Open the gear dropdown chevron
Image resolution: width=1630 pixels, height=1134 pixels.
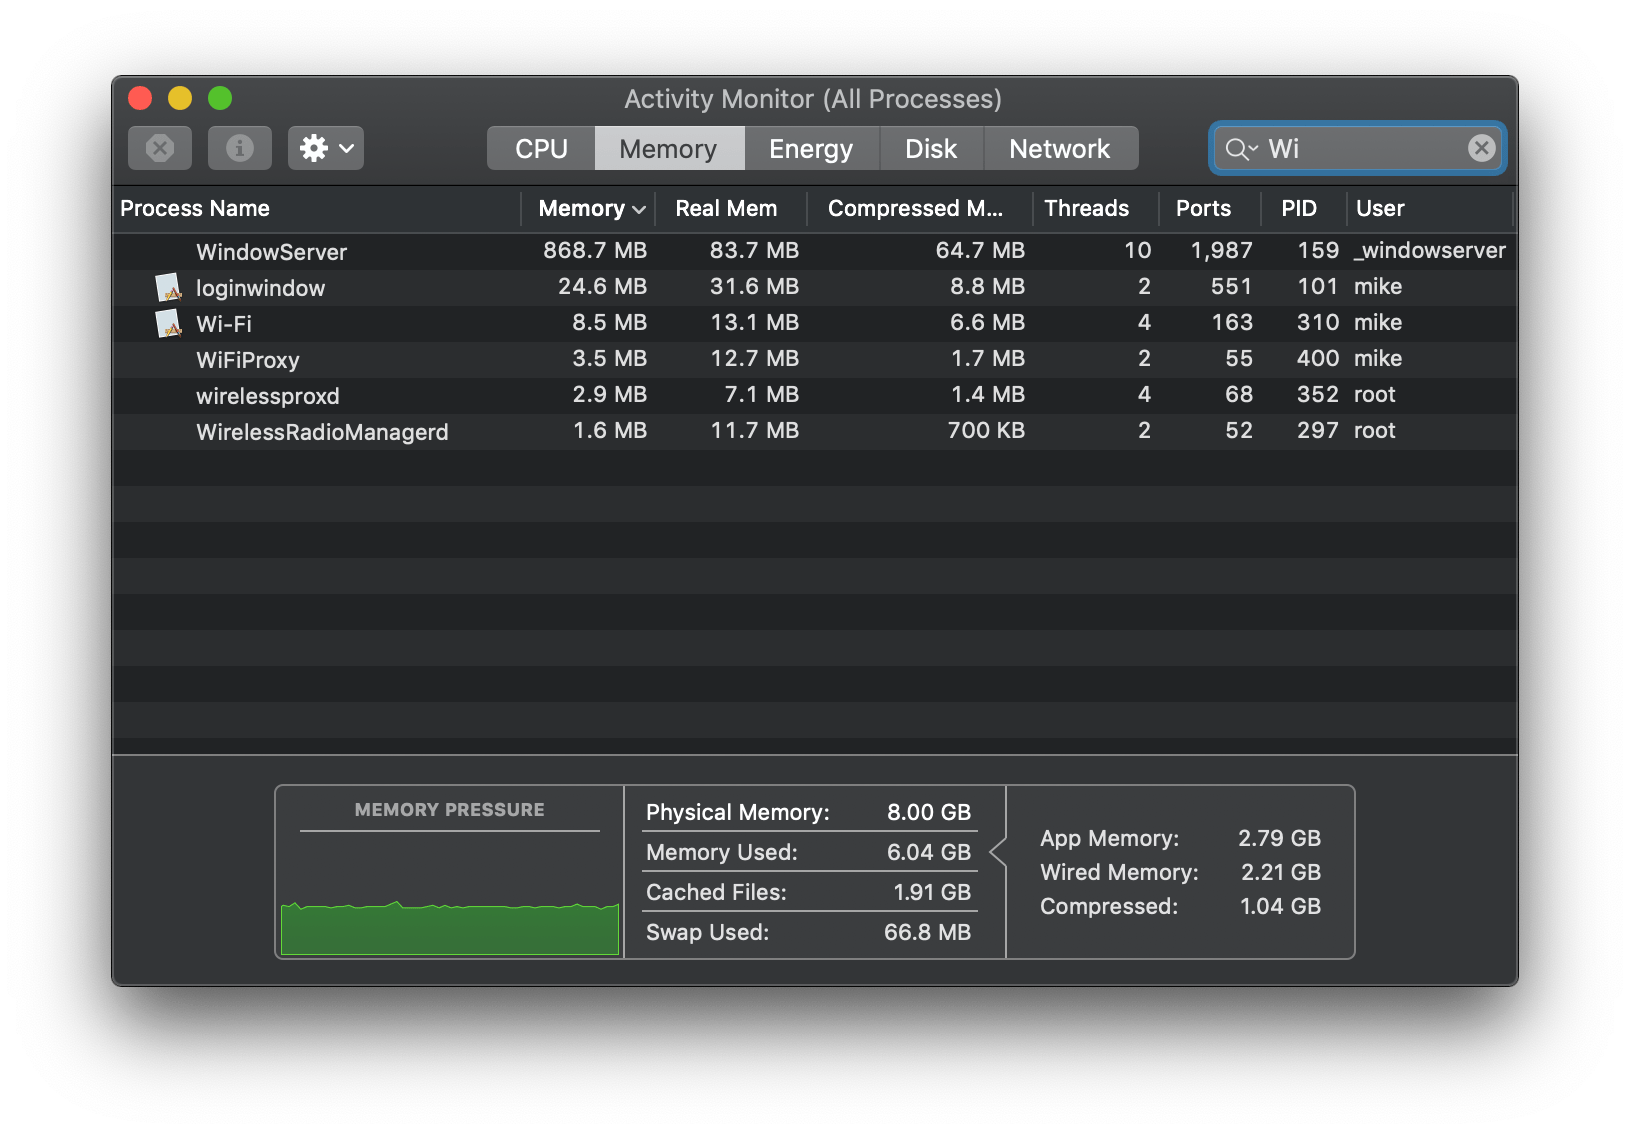[x=345, y=147]
